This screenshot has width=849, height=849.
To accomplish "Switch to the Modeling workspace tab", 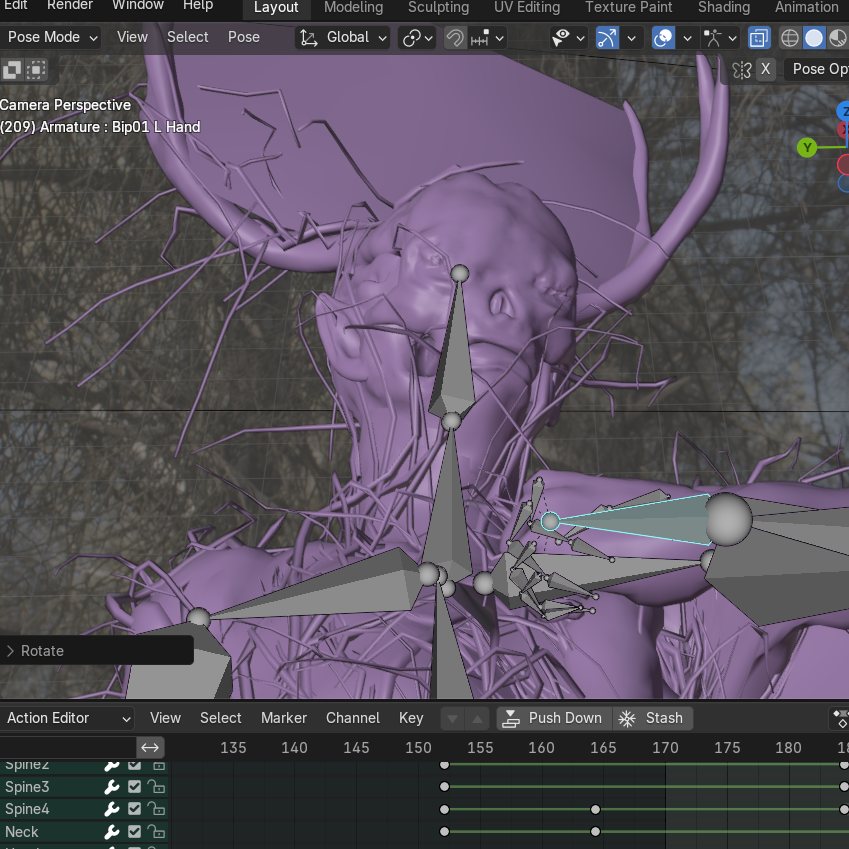I will pos(354,8).
